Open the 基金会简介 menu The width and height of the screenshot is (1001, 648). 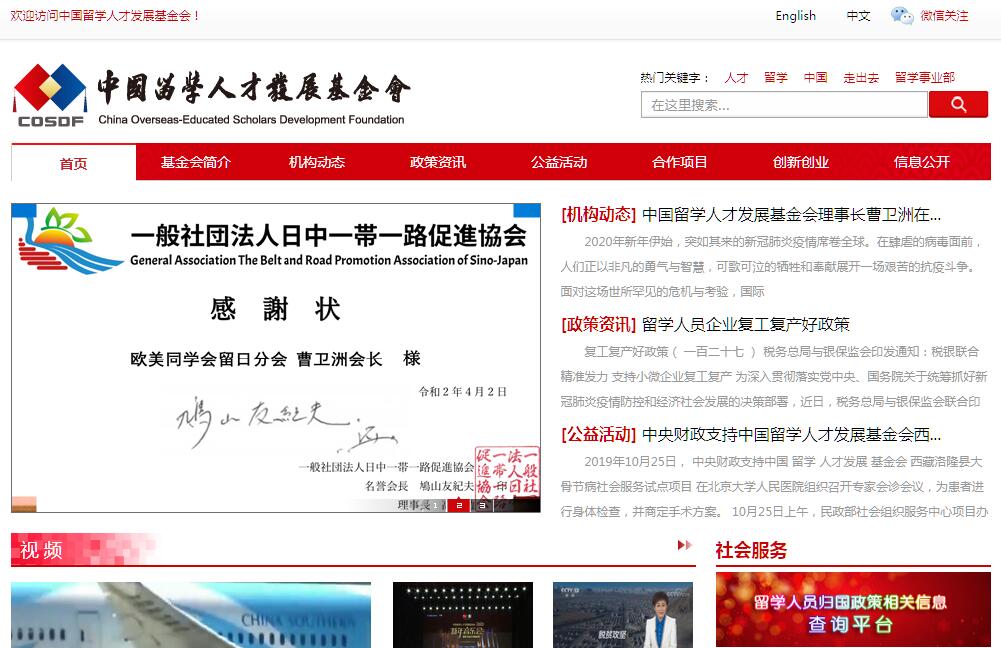pyautogui.click(x=196, y=162)
